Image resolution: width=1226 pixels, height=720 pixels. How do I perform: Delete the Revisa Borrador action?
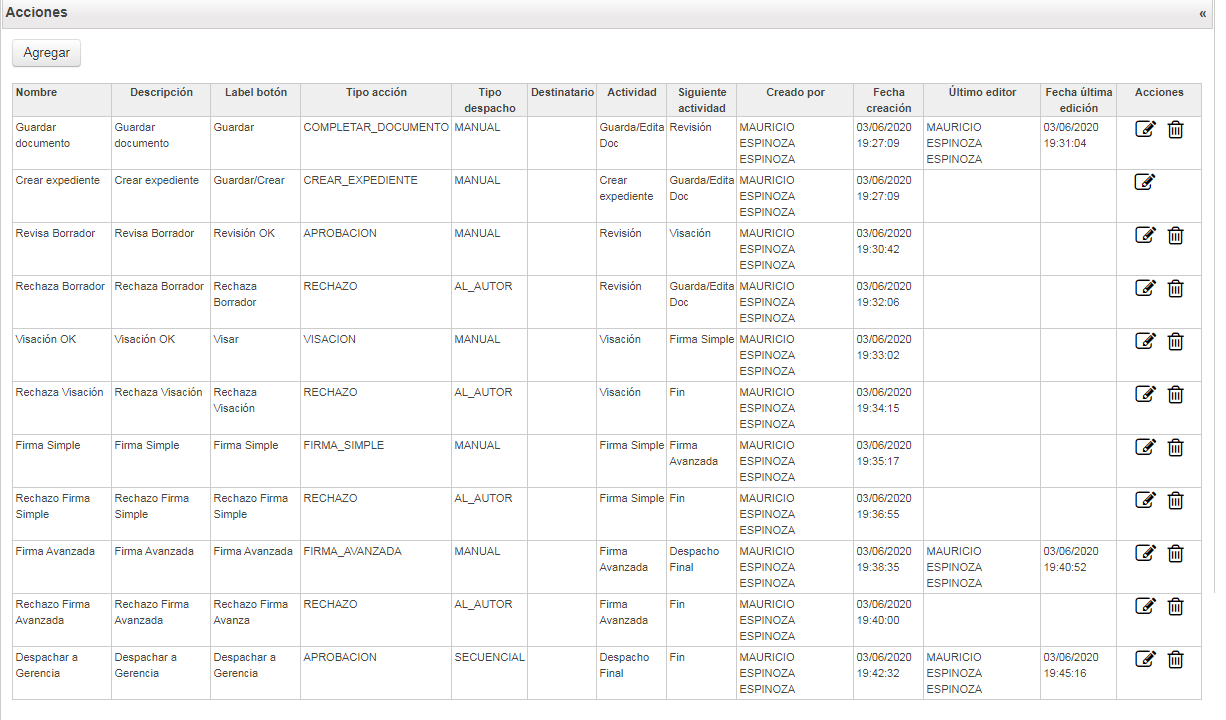tap(1176, 235)
